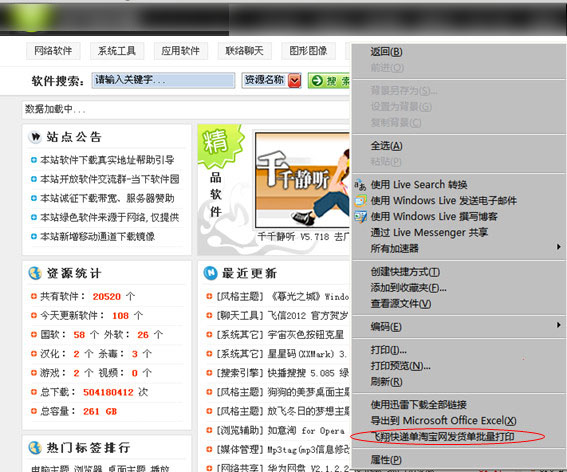This screenshot has width=567, height=472.
Task: Open the 系统工具 category tab
Action: click(117, 51)
